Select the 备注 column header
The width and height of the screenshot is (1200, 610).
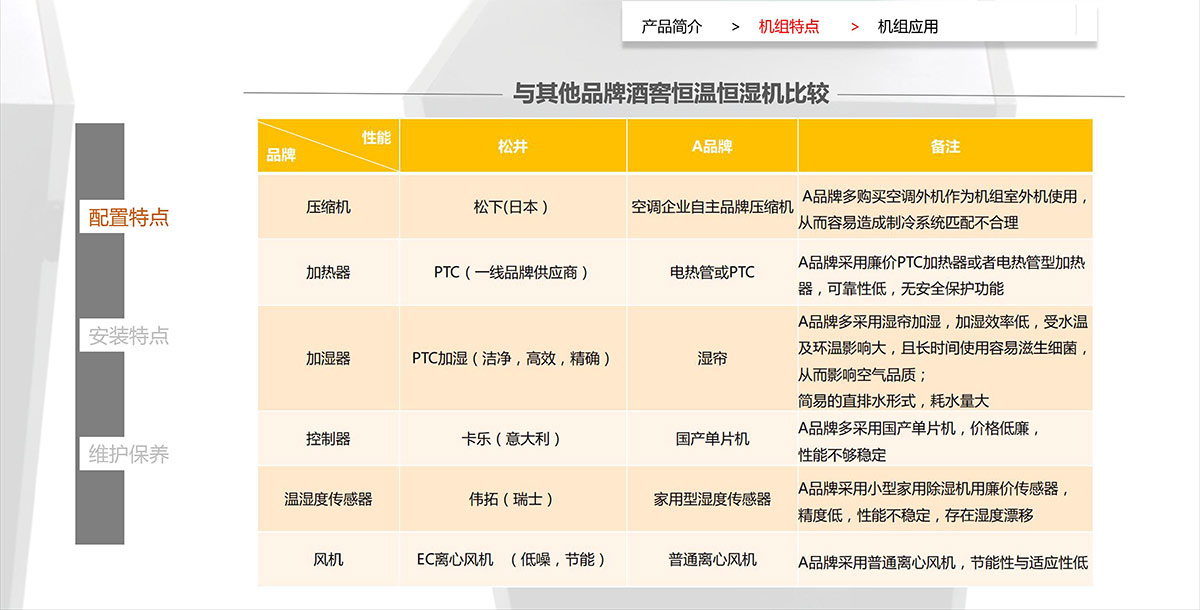coord(945,146)
